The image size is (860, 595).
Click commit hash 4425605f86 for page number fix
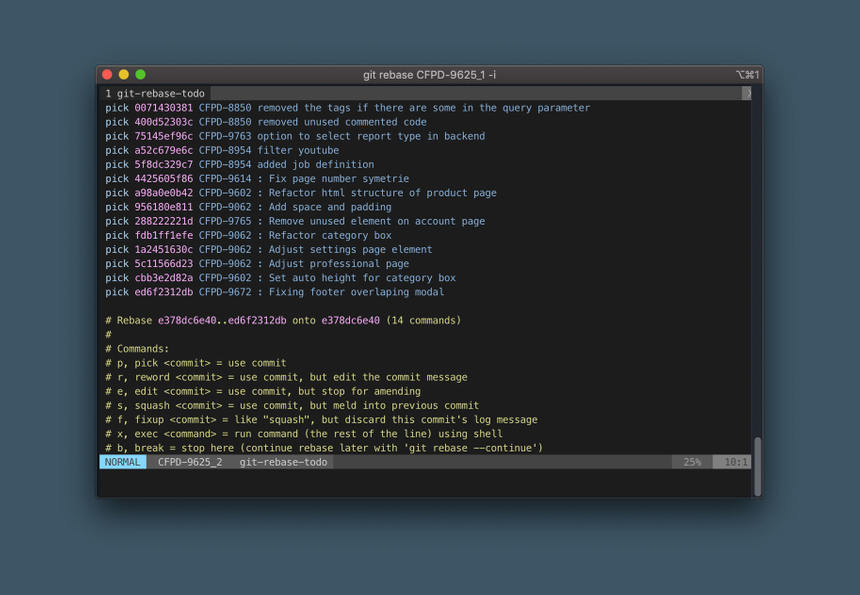click(163, 179)
